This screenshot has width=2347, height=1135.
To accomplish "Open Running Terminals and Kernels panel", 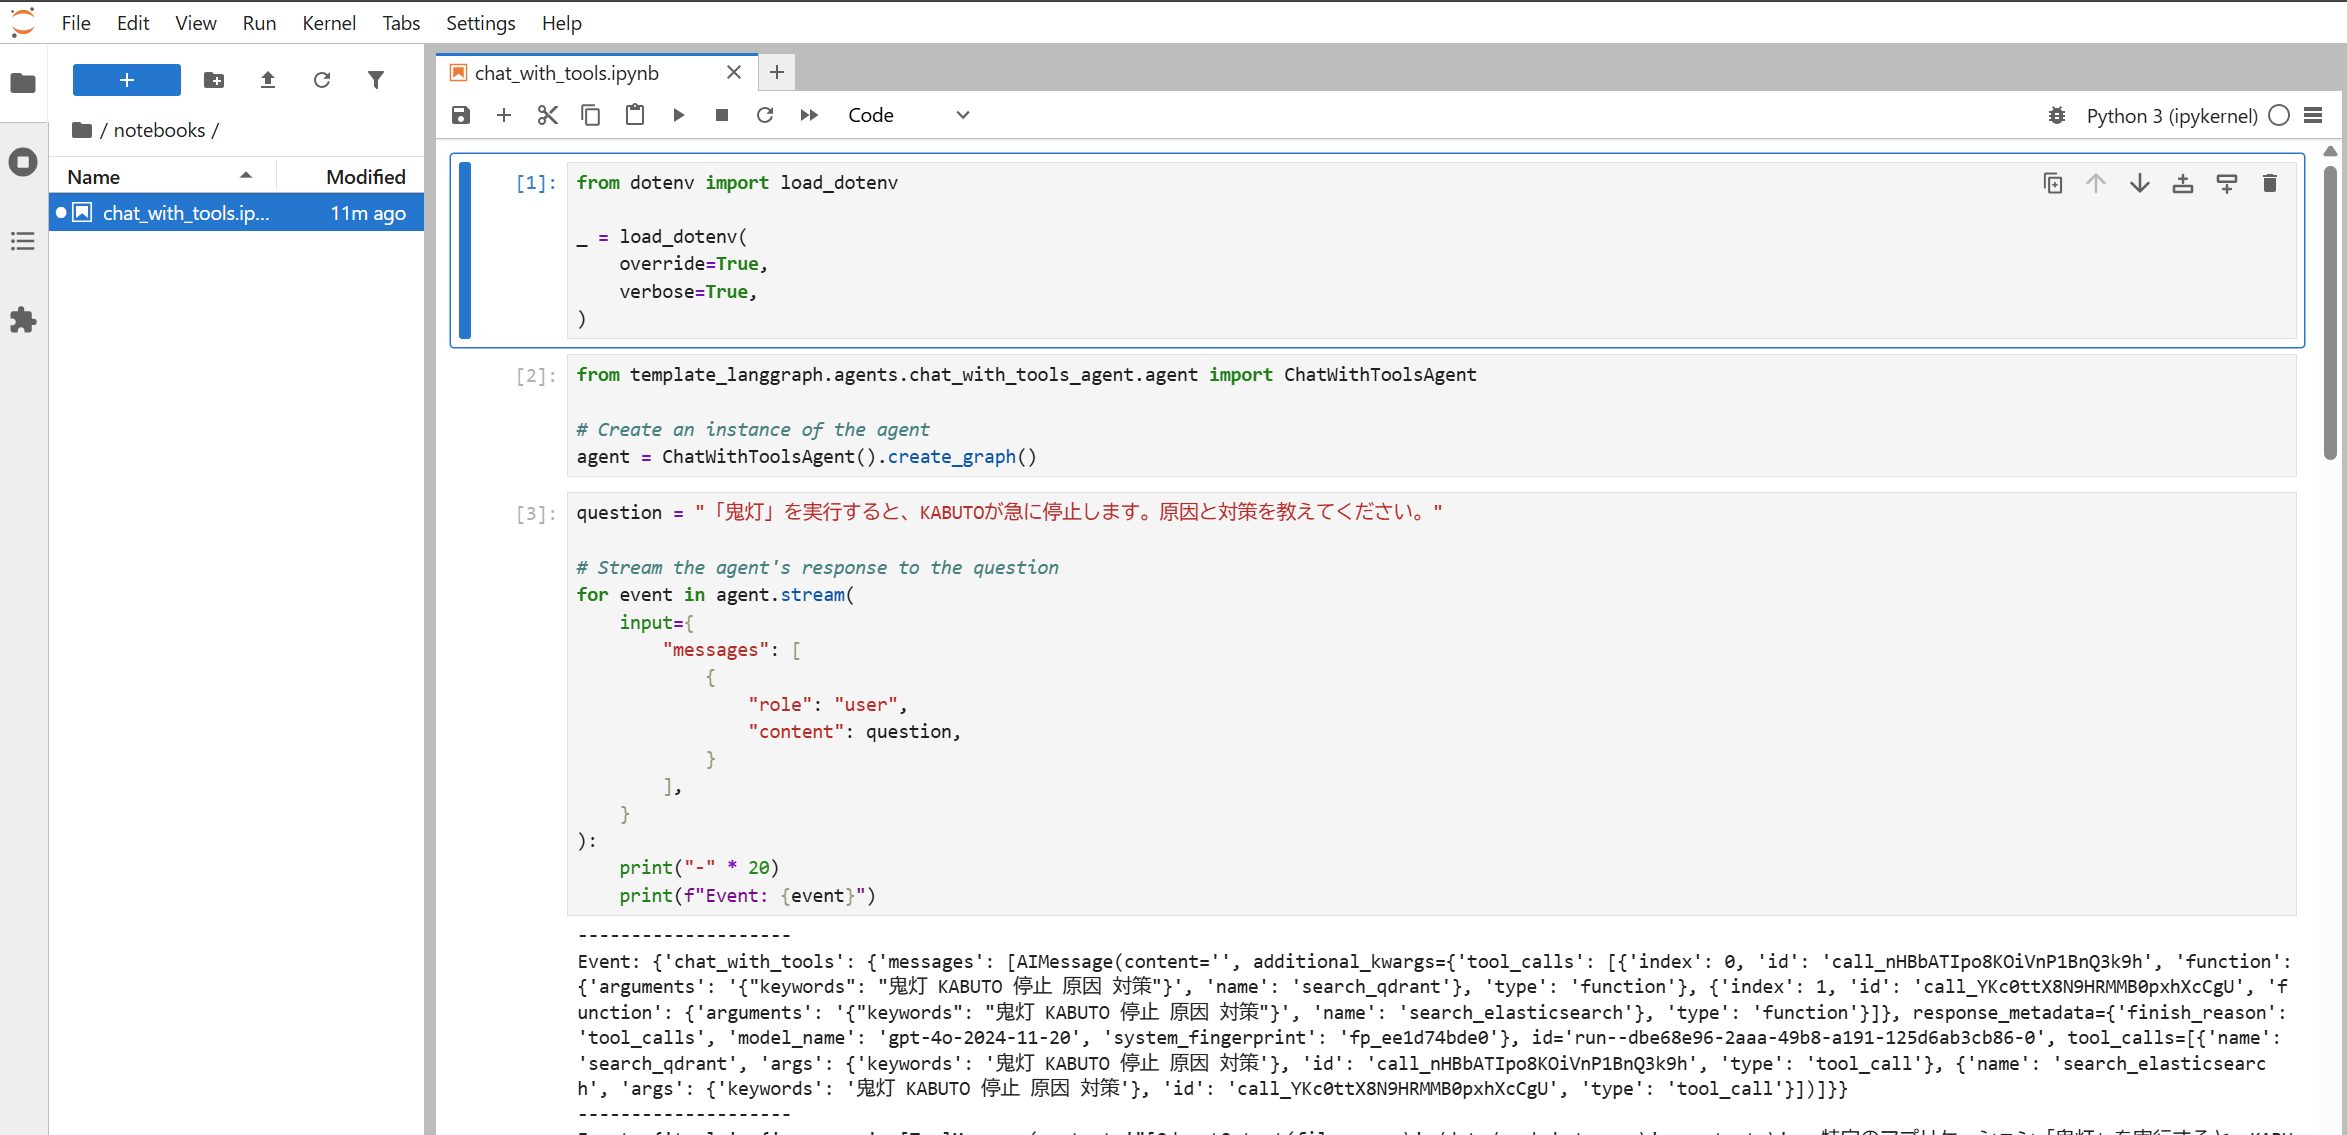I will 23,162.
